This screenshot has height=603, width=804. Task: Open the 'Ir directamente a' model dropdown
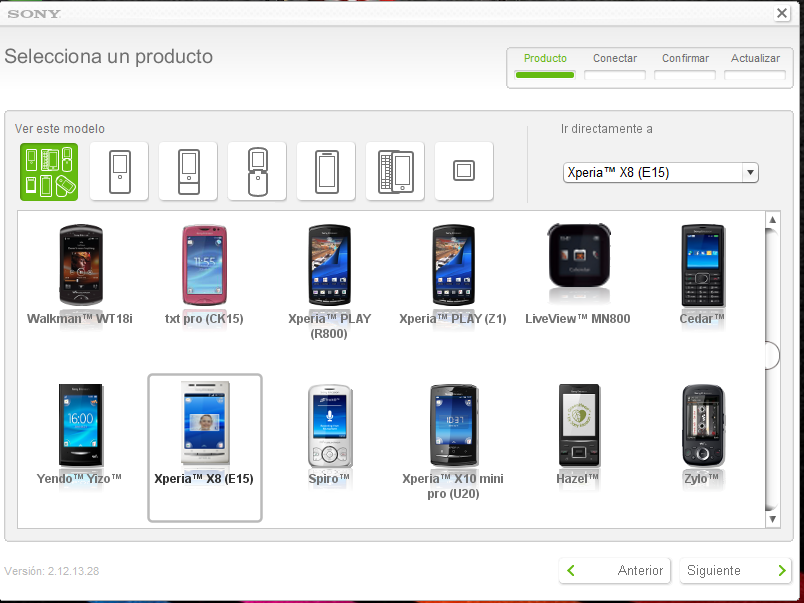click(660, 173)
